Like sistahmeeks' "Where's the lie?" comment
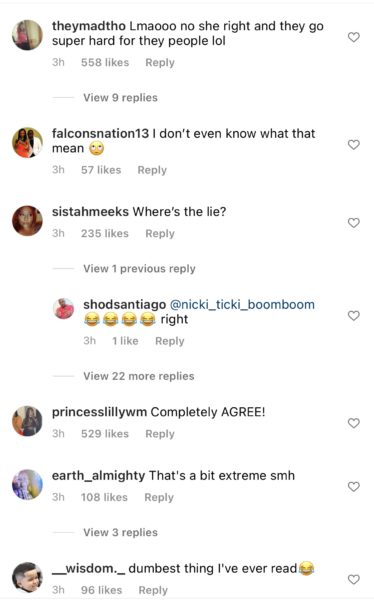The height and width of the screenshot is (600, 374). pos(353,223)
